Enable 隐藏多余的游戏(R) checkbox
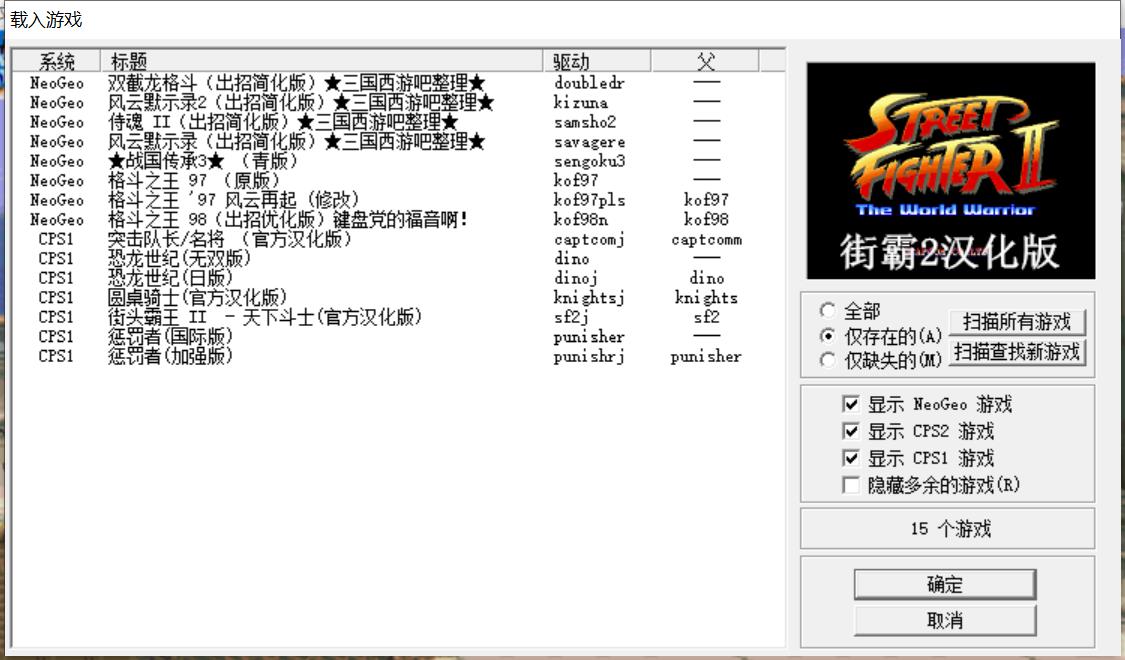The height and width of the screenshot is (660, 1125). (851, 486)
